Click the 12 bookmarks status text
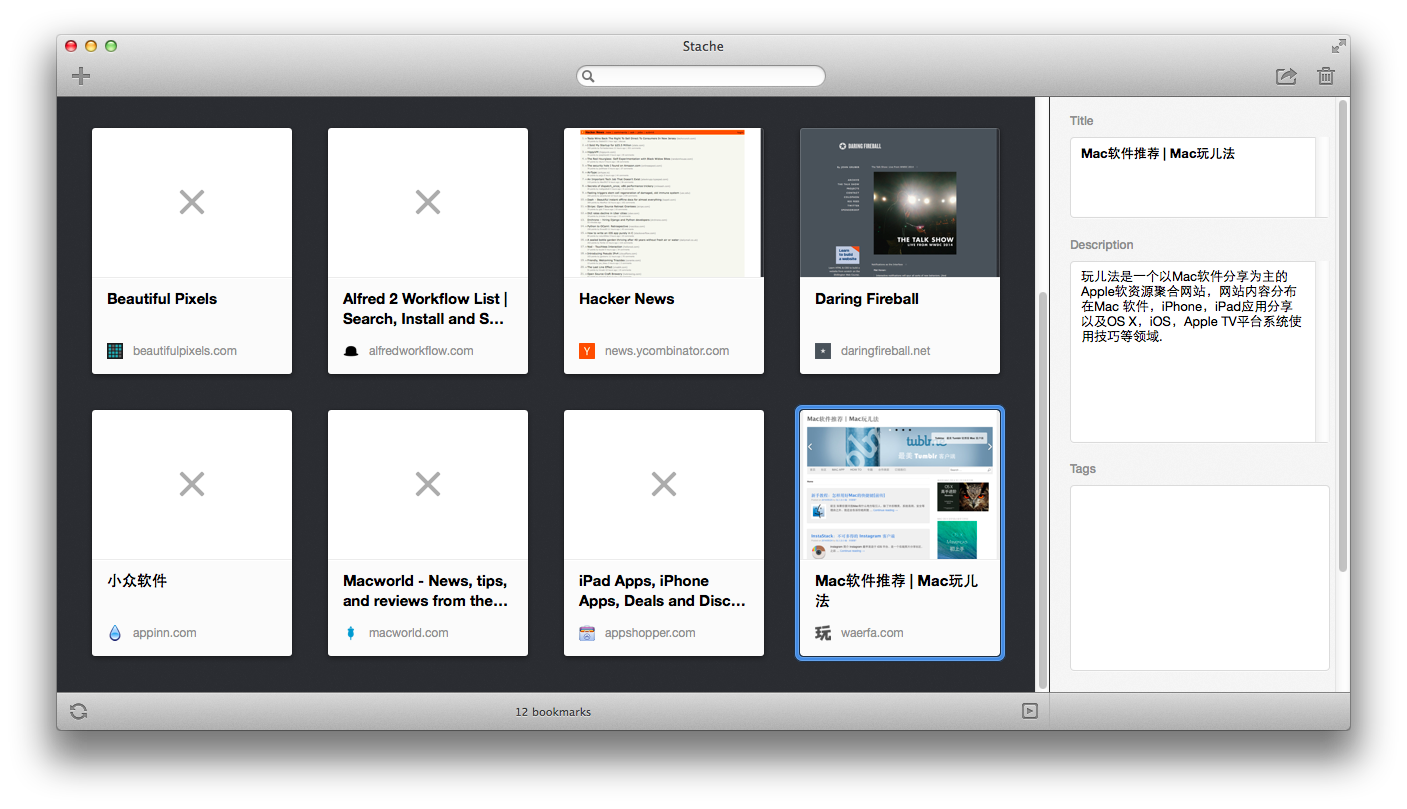Viewport: 1407px width, 809px height. pyautogui.click(x=553, y=712)
